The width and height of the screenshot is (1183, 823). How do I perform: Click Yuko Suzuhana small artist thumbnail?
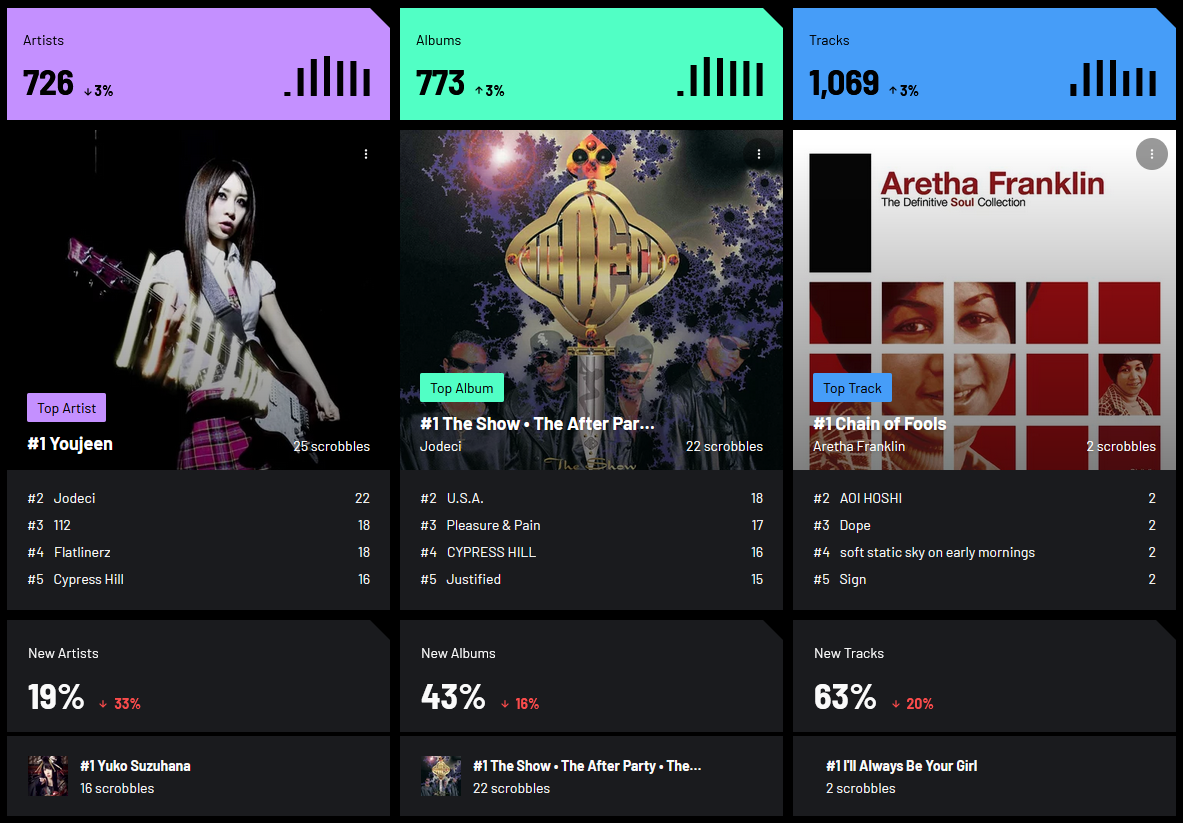48,775
